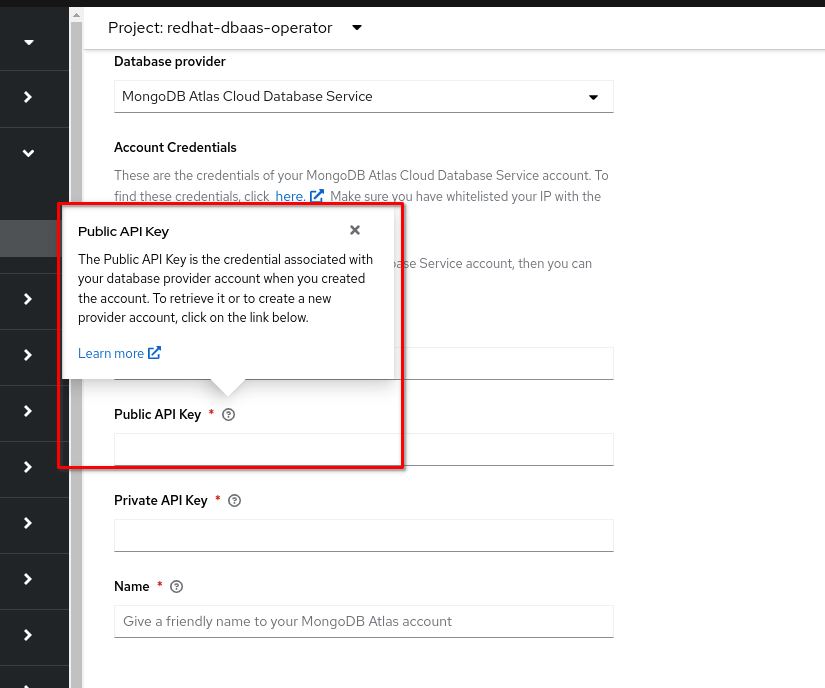Expand first collapsed sidebar section below top caret
Image resolution: width=825 pixels, height=688 pixels.
click(28, 97)
